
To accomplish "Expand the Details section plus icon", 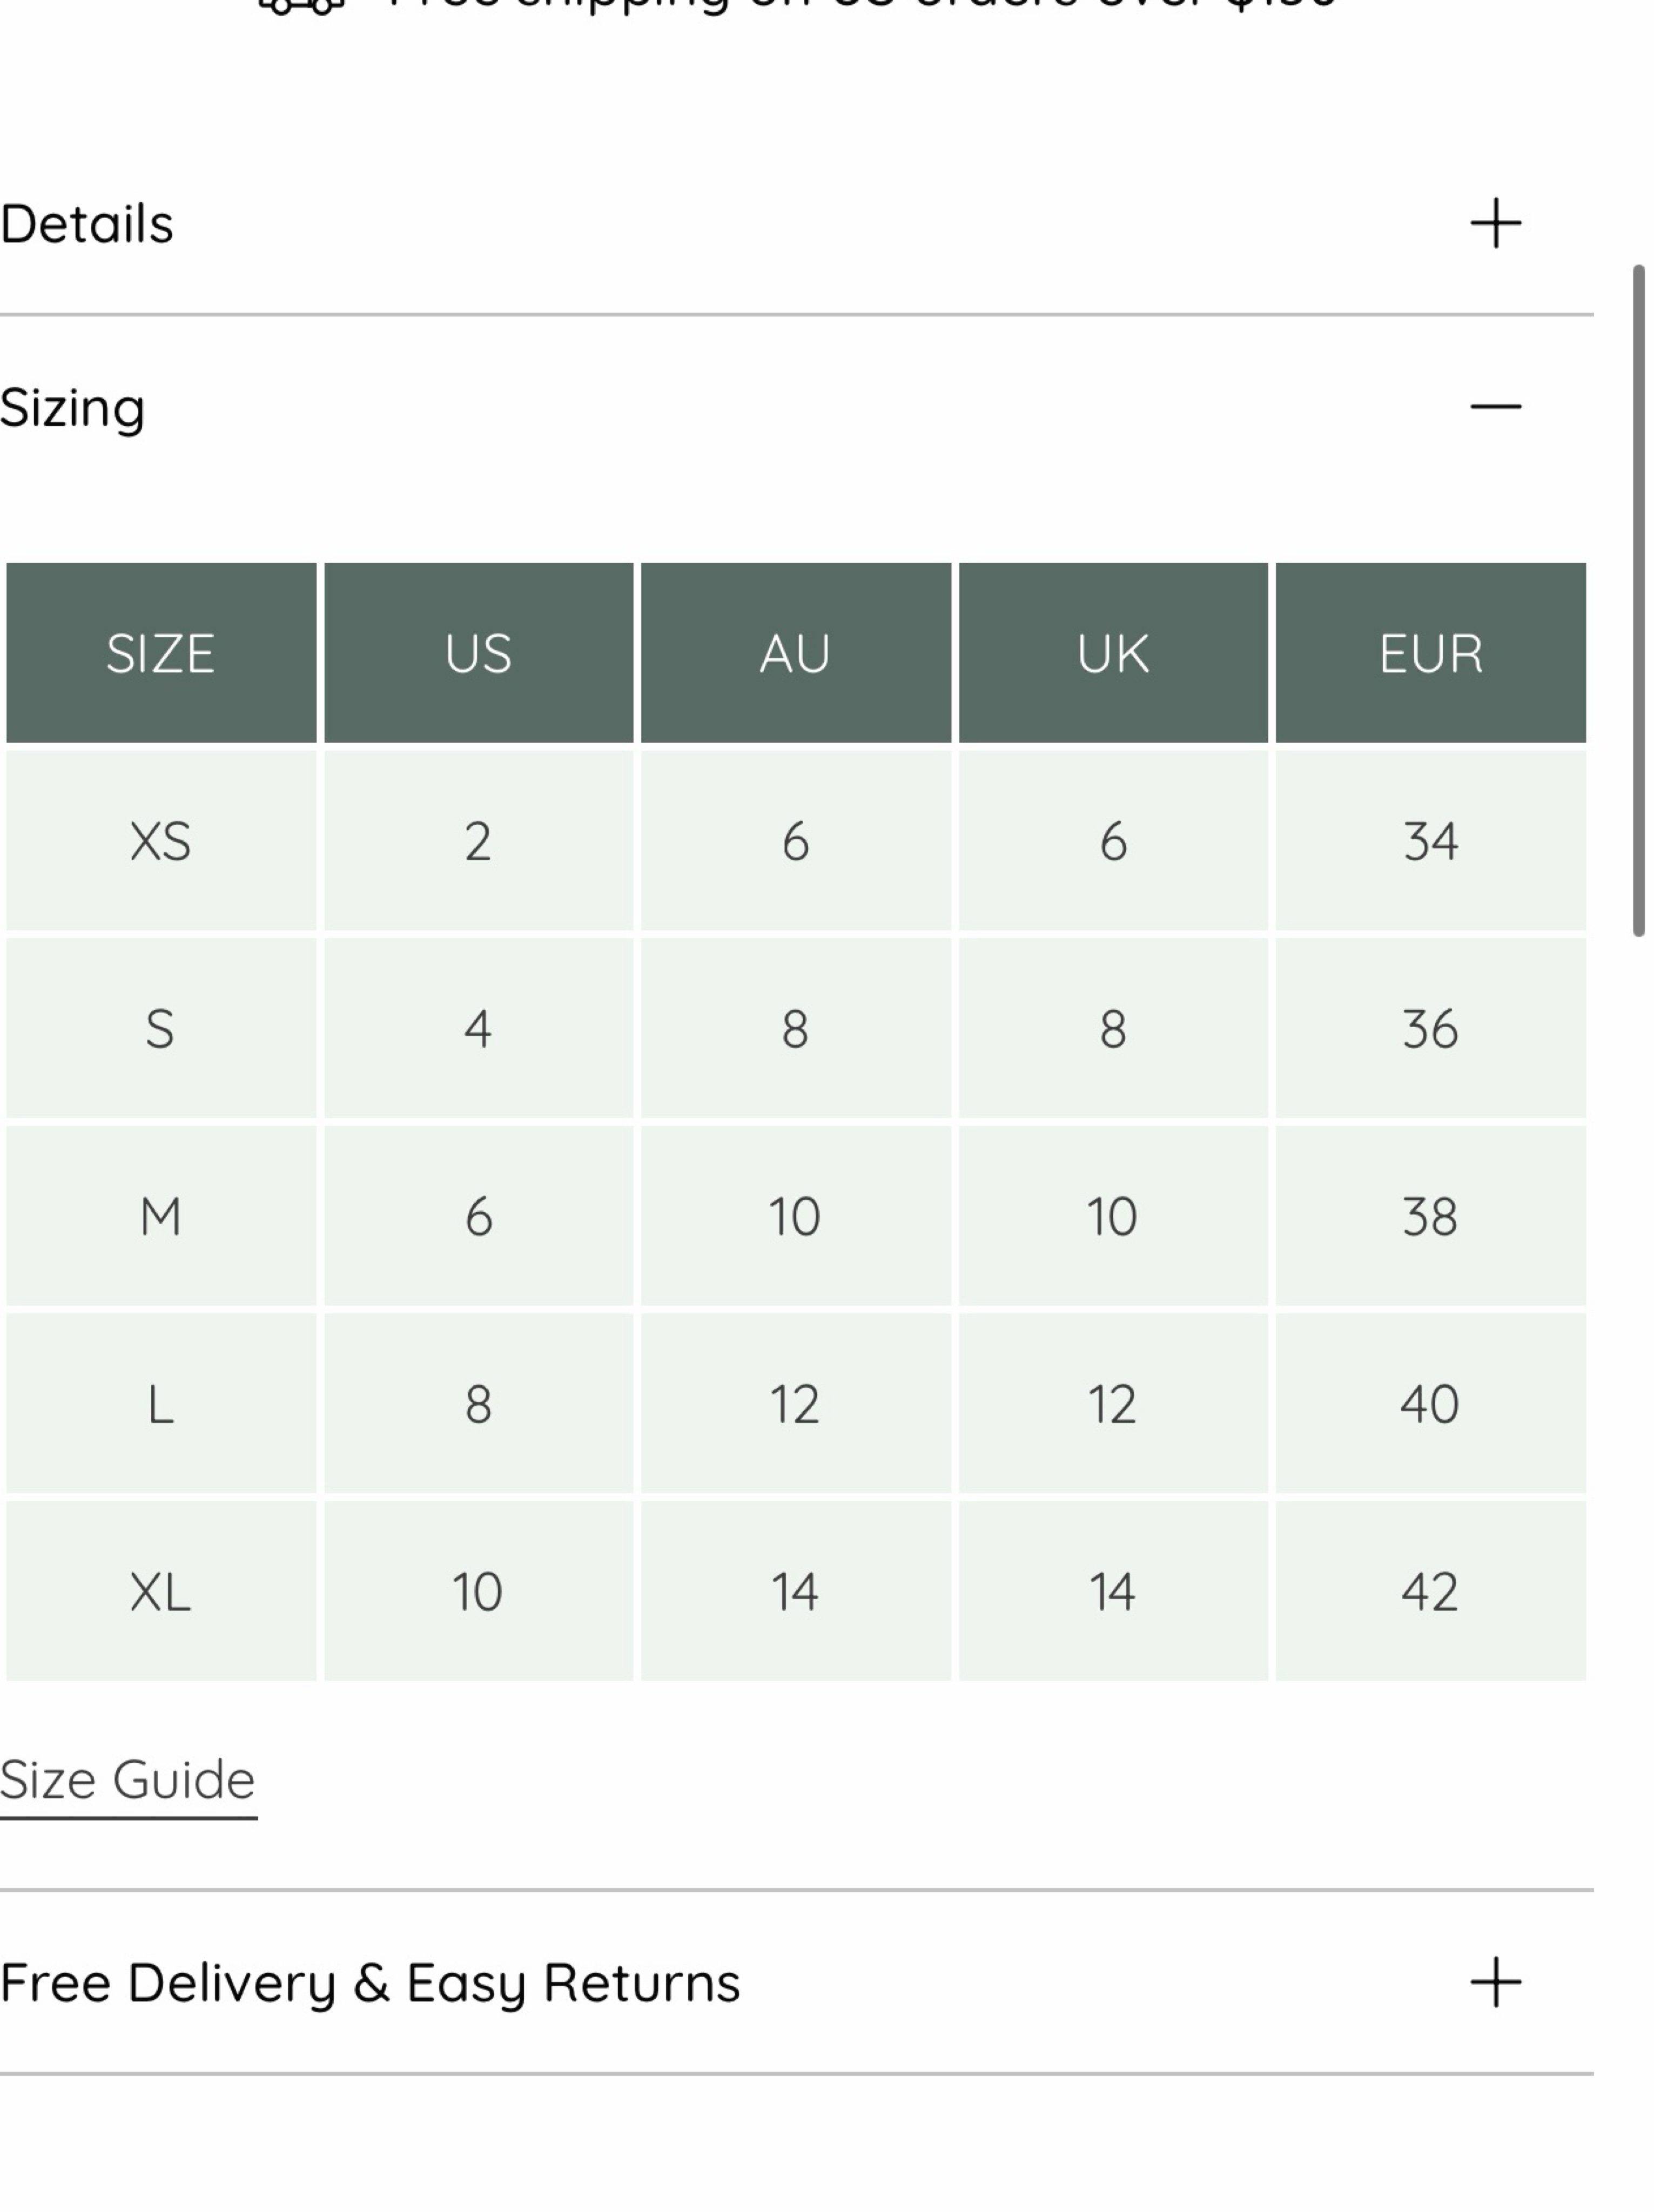I will [x=1495, y=222].
